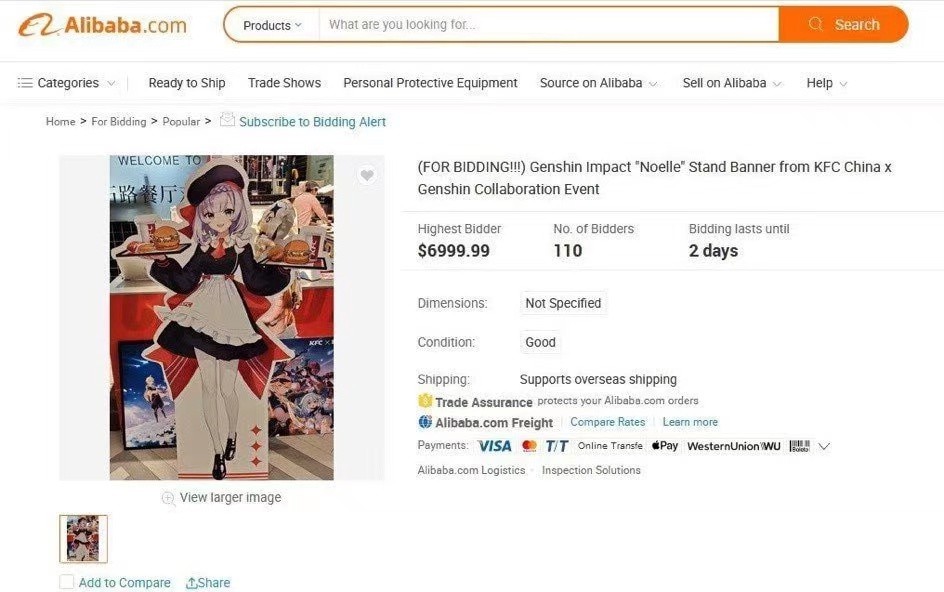Click the Subscribe to Bidding Alert envelope icon
The width and height of the screenshot is (944, 592).
pos(227,121)
